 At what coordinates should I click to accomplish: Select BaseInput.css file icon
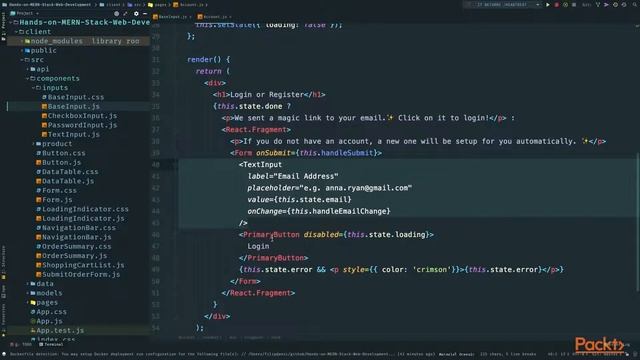(x=44, y=97)
